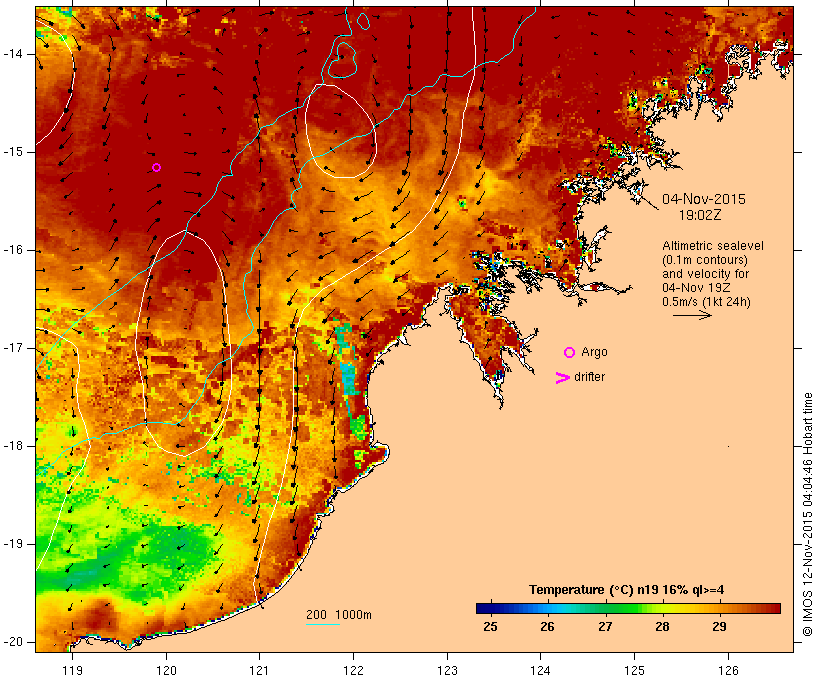This screenshot has width=820, height=680.
Task: Click the drifter legend text
Action: pyautogui.click(x=589, y=377)
